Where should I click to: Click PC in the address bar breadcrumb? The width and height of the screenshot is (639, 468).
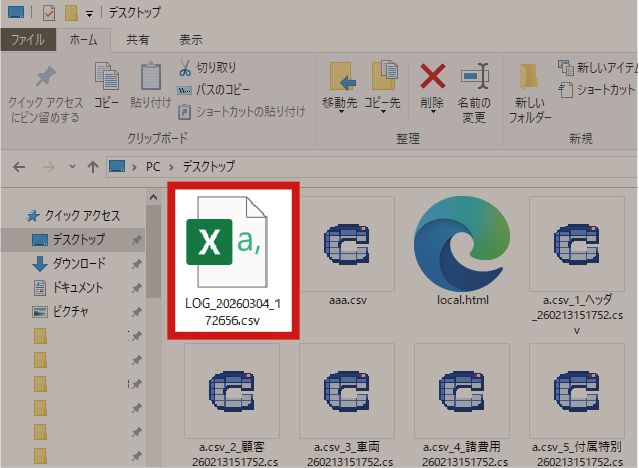pos(152,165)
